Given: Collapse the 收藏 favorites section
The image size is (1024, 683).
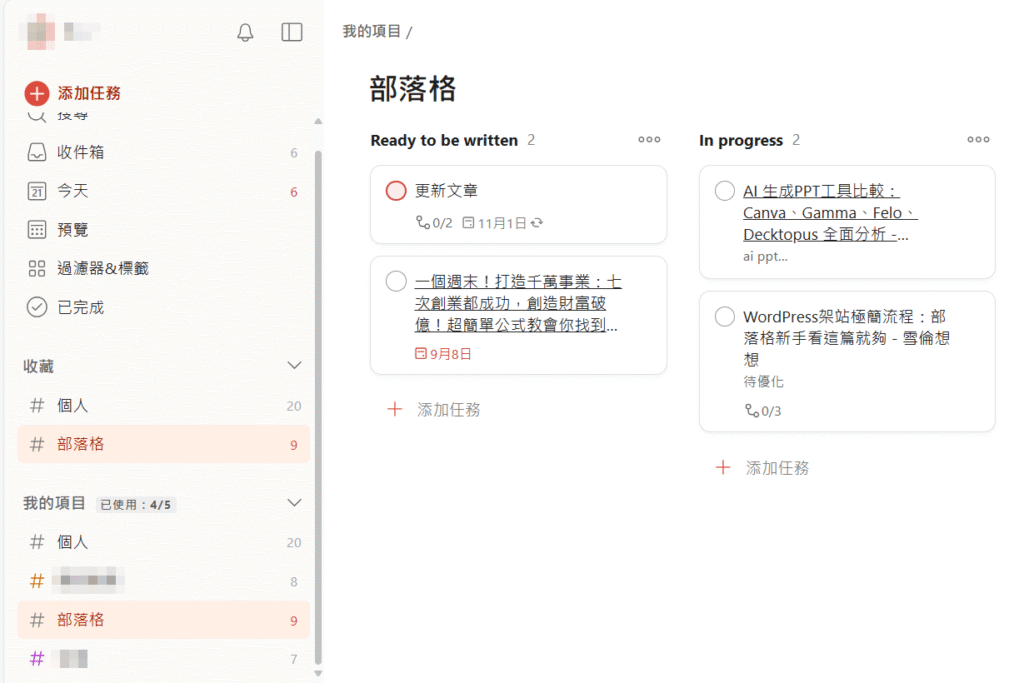Looking at the screenshot, I should [x=294, y=366].
